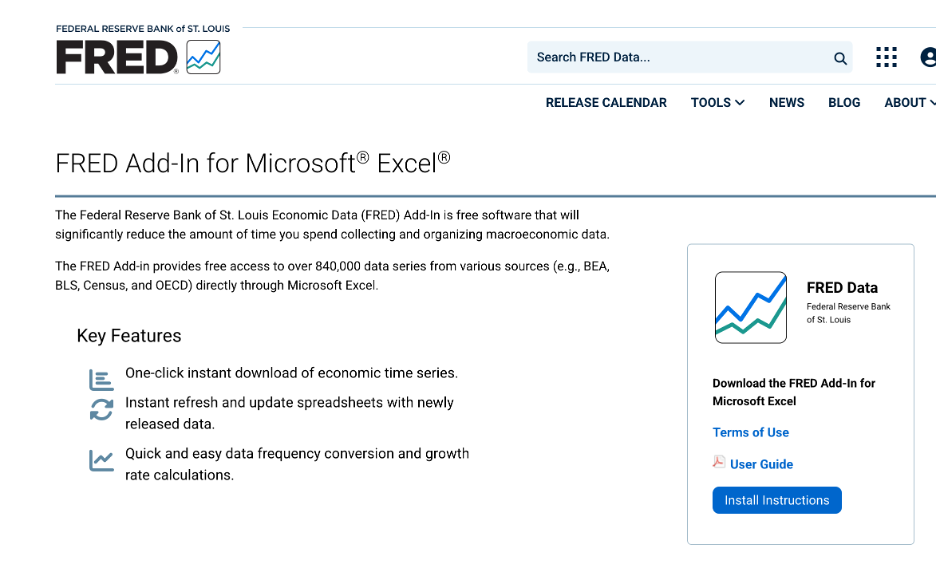Click the 'over 840,000 data series' paragraph
This screenshot has height=564, width=936.
(332, 276)
